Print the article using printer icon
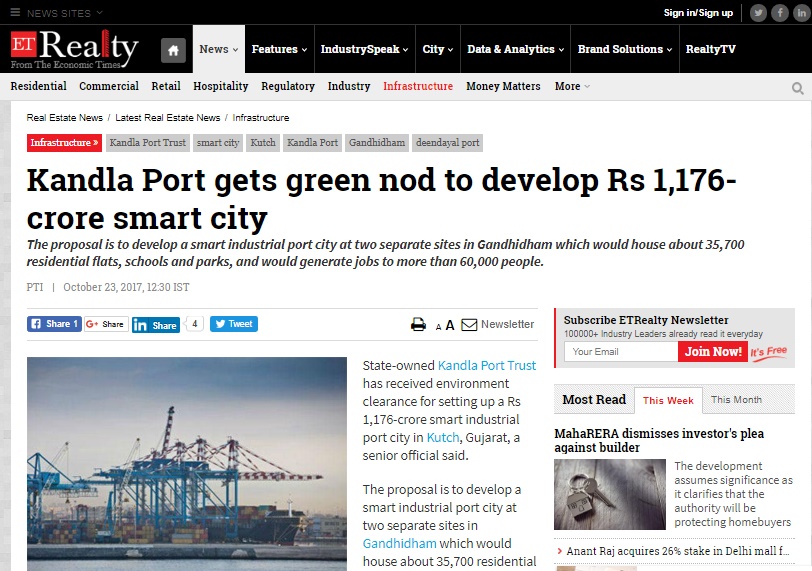This screenshot has width=812, height=571. pyautogui.click(x=418, y=325)
